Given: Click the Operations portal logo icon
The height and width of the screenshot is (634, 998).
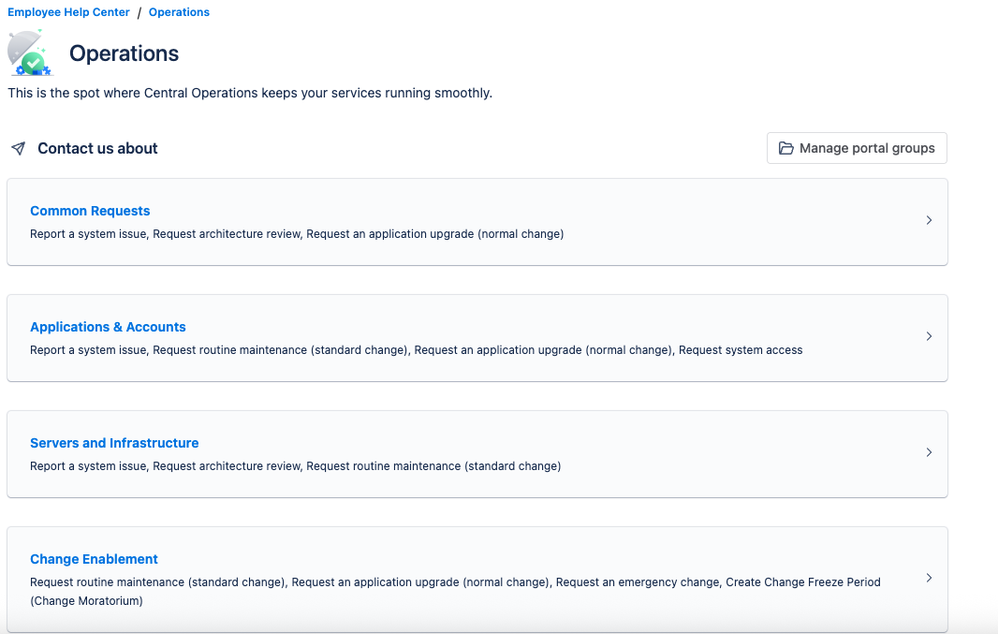Looking at the screenshot, I should pos(30,53).
